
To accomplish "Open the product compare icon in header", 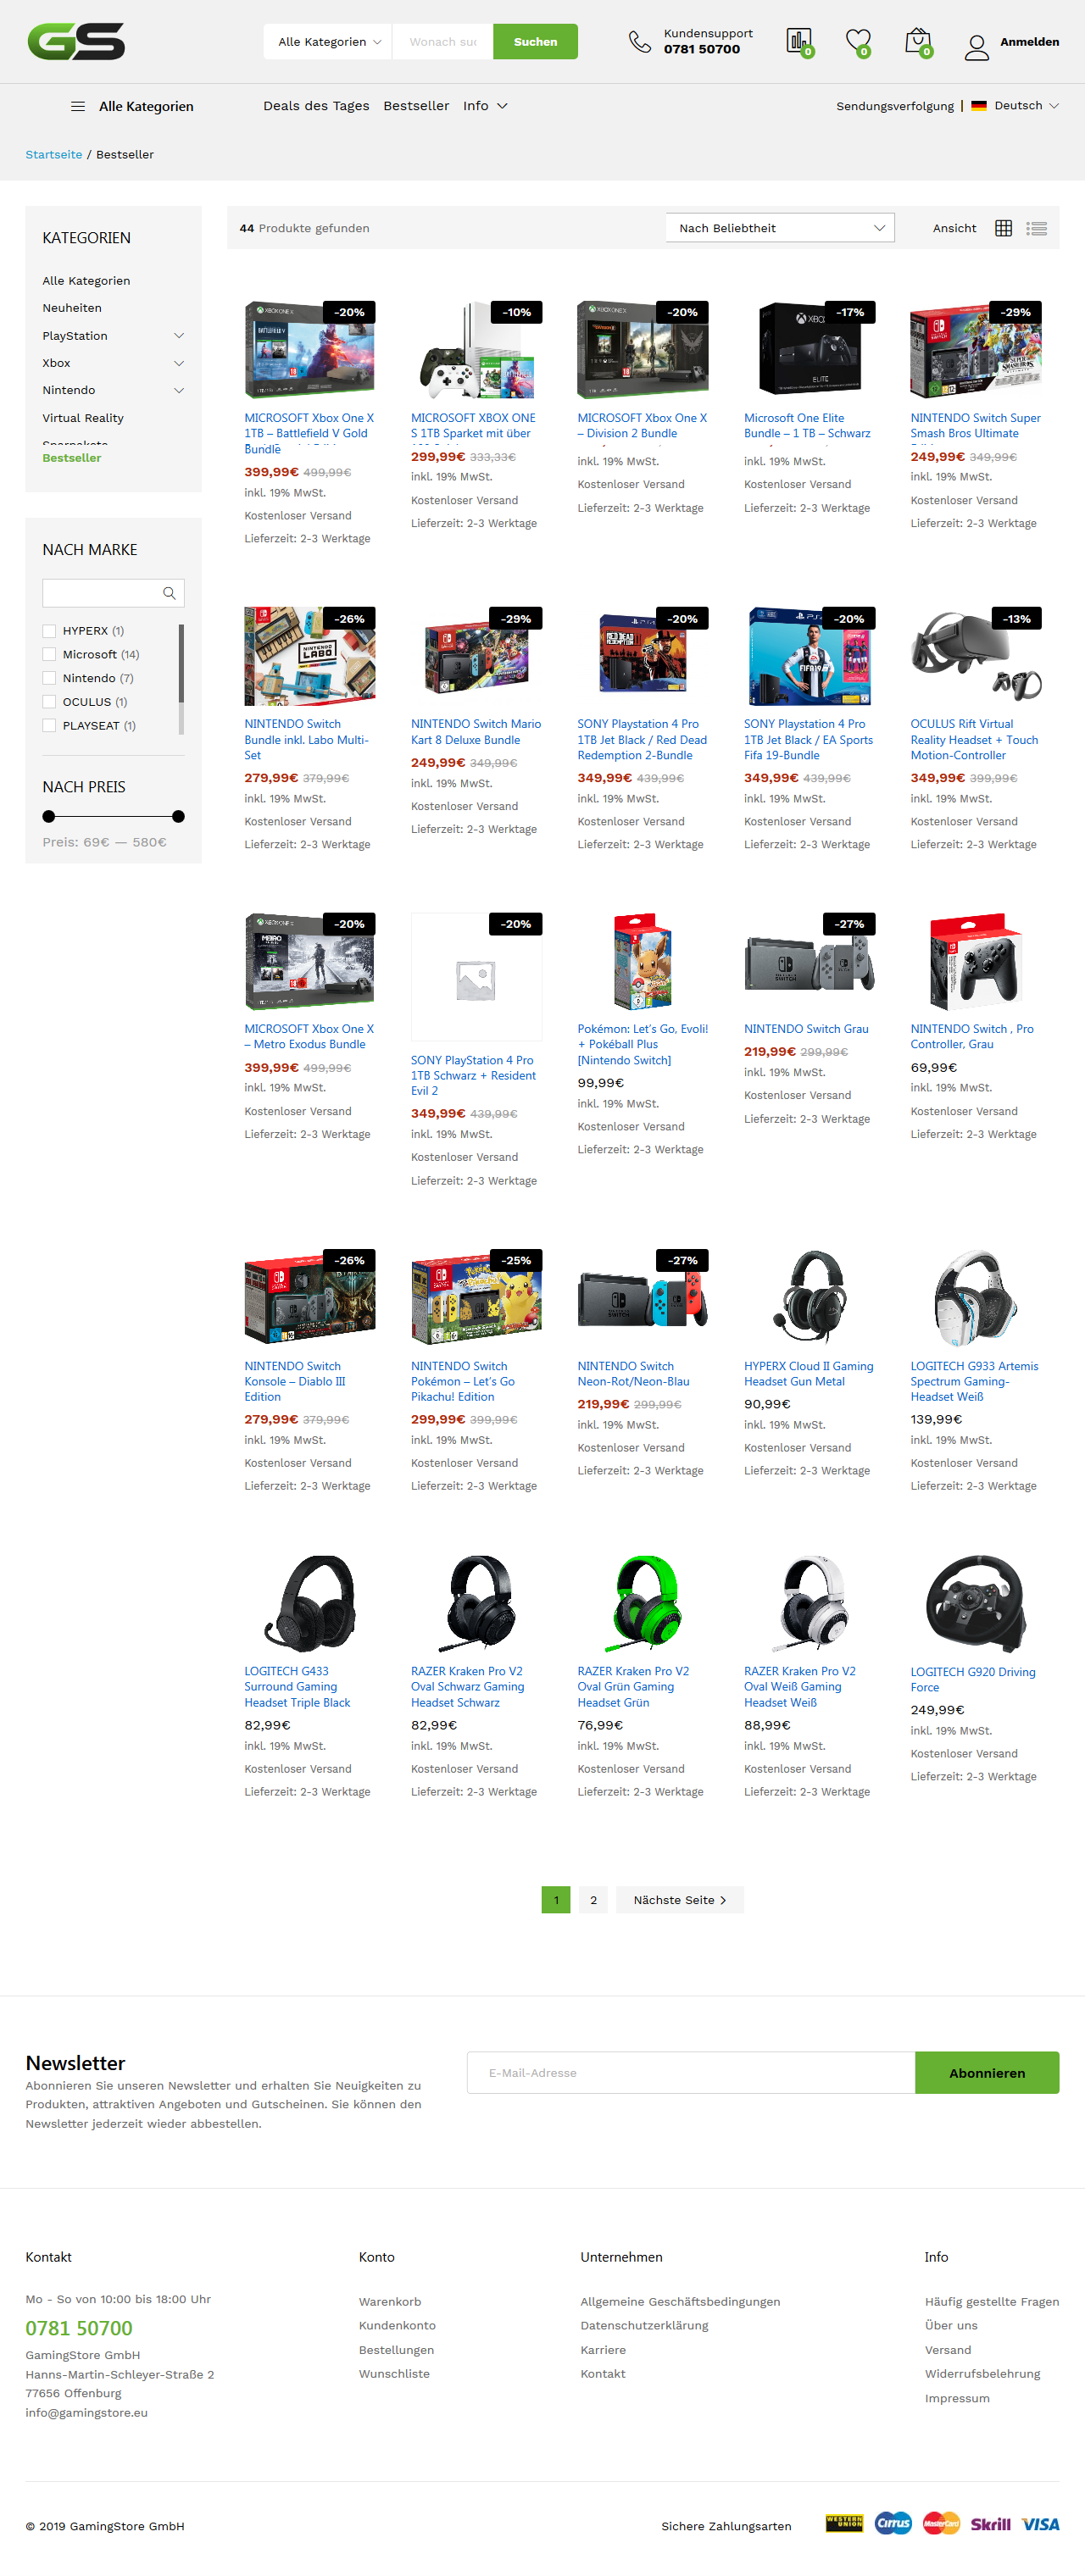I will (798, 41).
